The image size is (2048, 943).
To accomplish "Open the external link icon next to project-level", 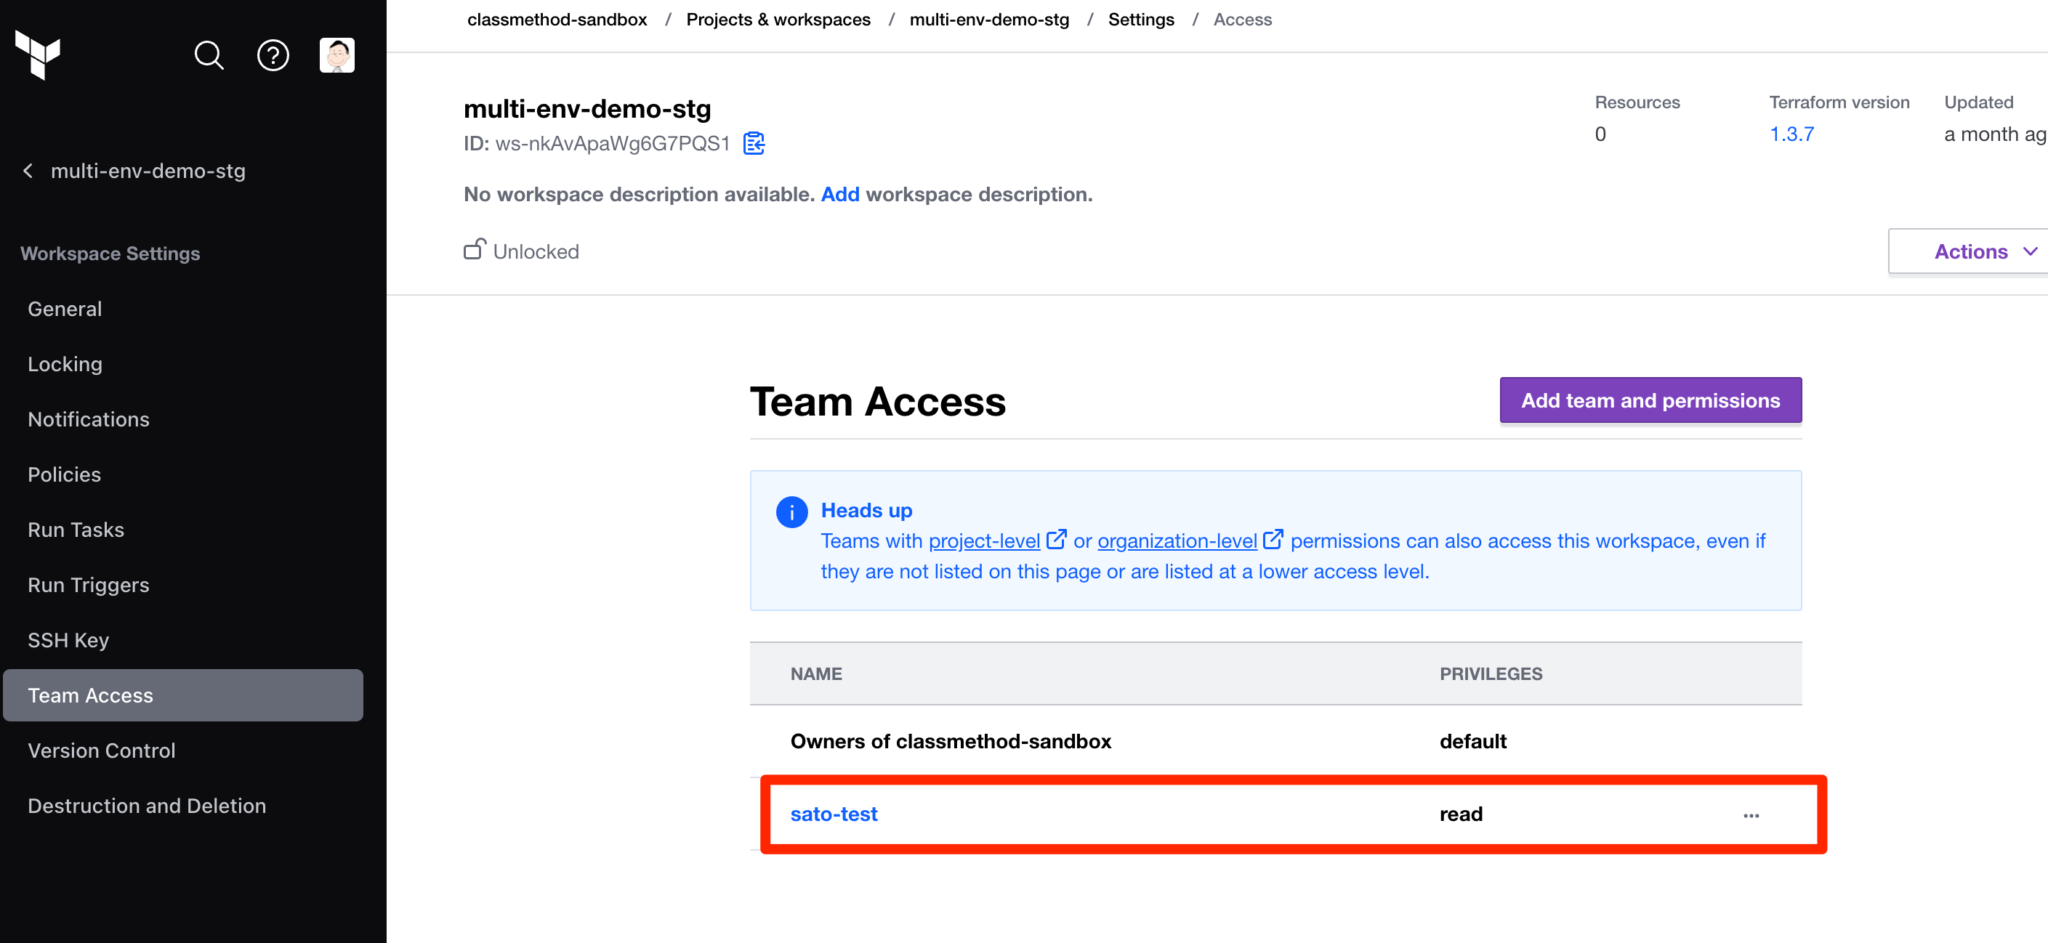I will pos(1056,540).
